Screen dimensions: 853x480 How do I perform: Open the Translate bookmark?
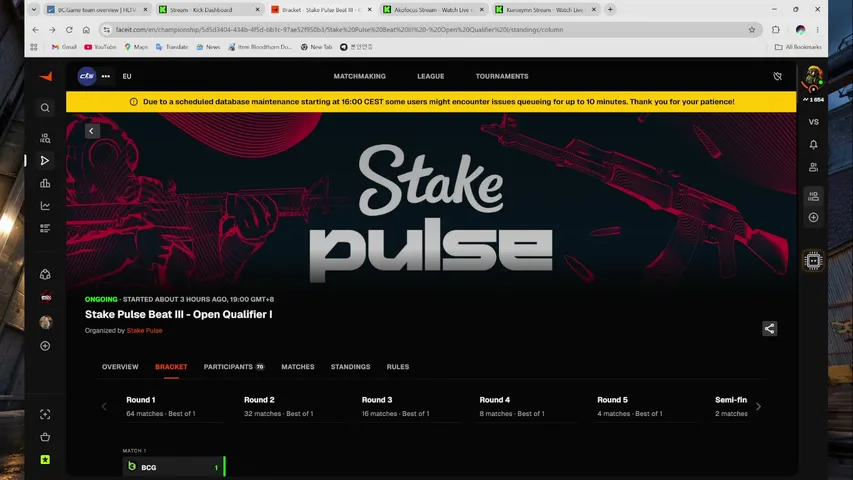[x=172, y=47]
